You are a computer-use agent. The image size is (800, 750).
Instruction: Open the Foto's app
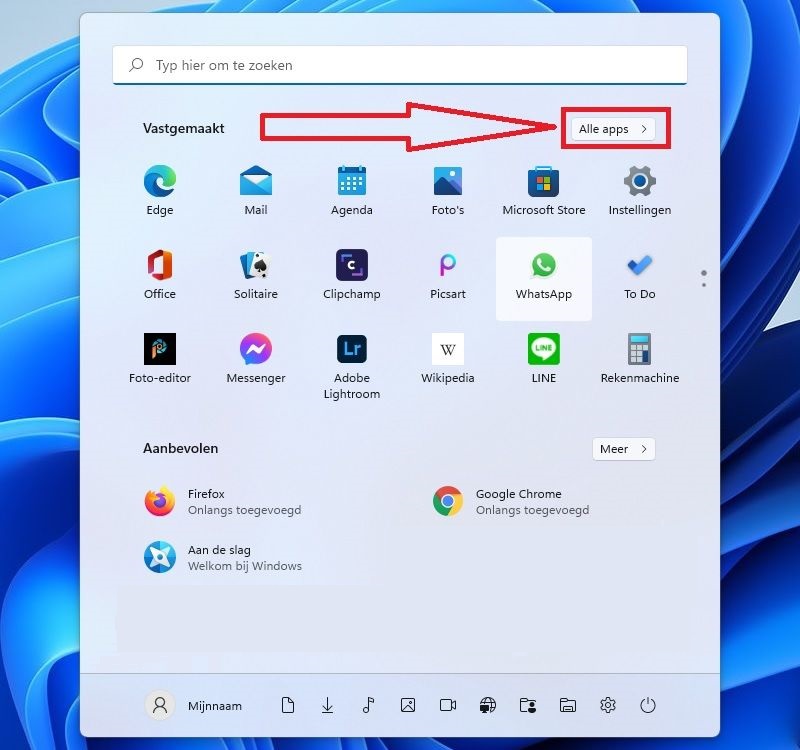tap(447, 190)
